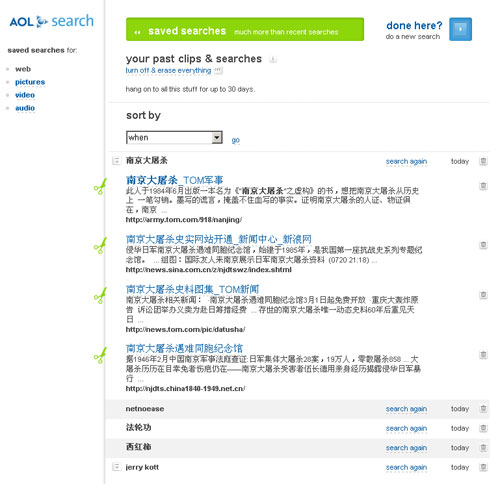Click the jerry kott search term text
The height and width of the screenshot is (484, 500).
142,467
